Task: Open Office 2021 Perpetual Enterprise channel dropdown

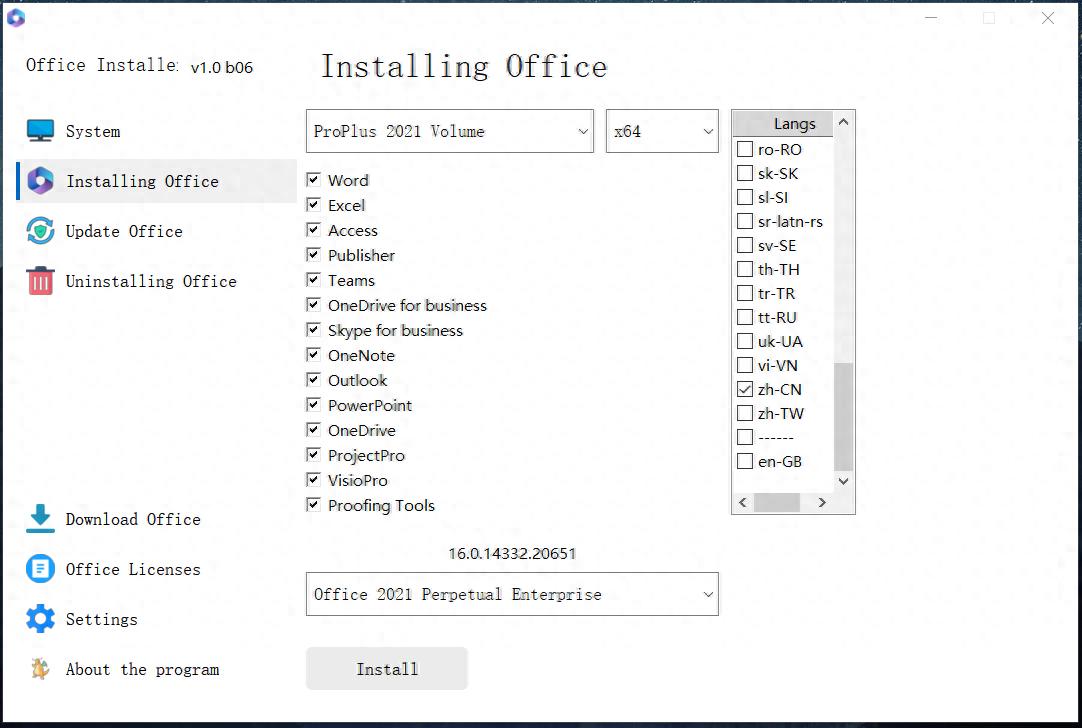Action: pos(512,593)
